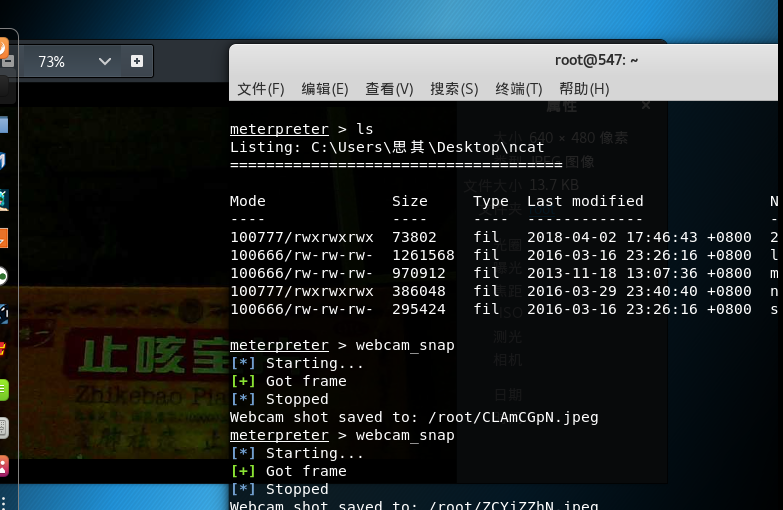Screen dimensions: 783x510
Task: Click the Mode column header
Action: [248, 201]
